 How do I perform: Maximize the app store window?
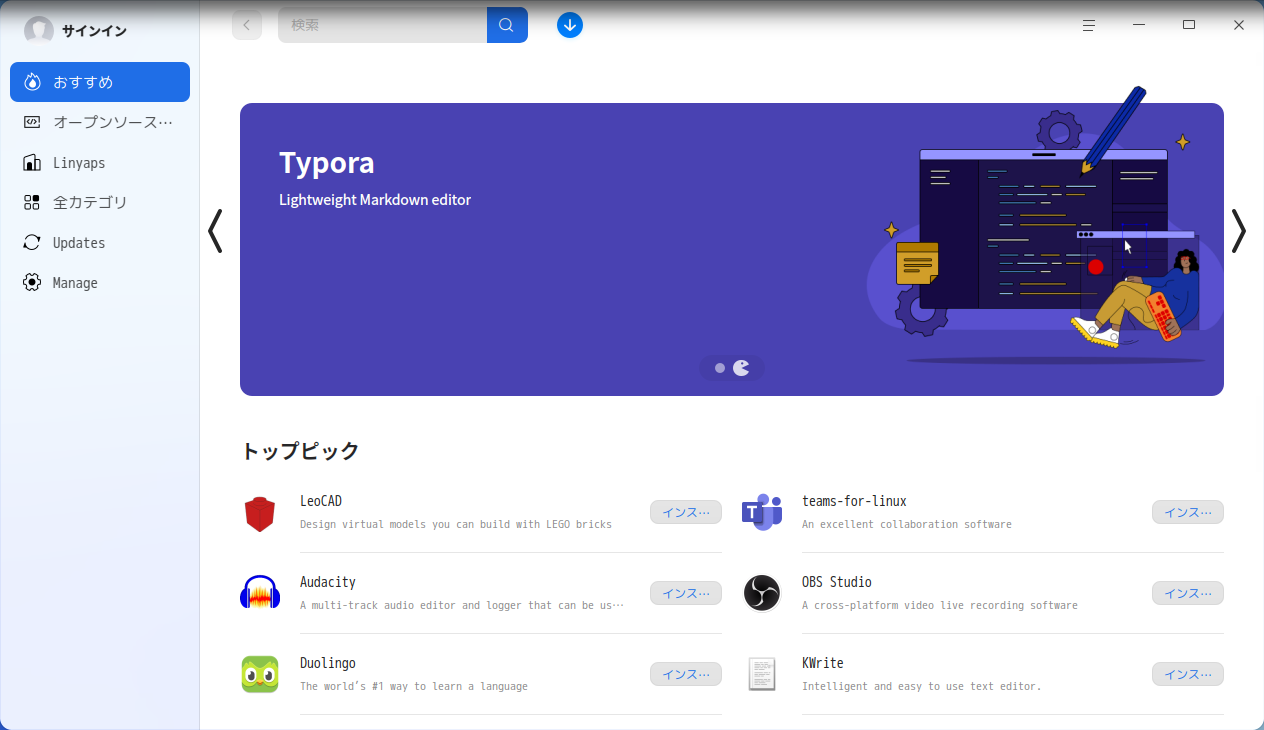1189,25
